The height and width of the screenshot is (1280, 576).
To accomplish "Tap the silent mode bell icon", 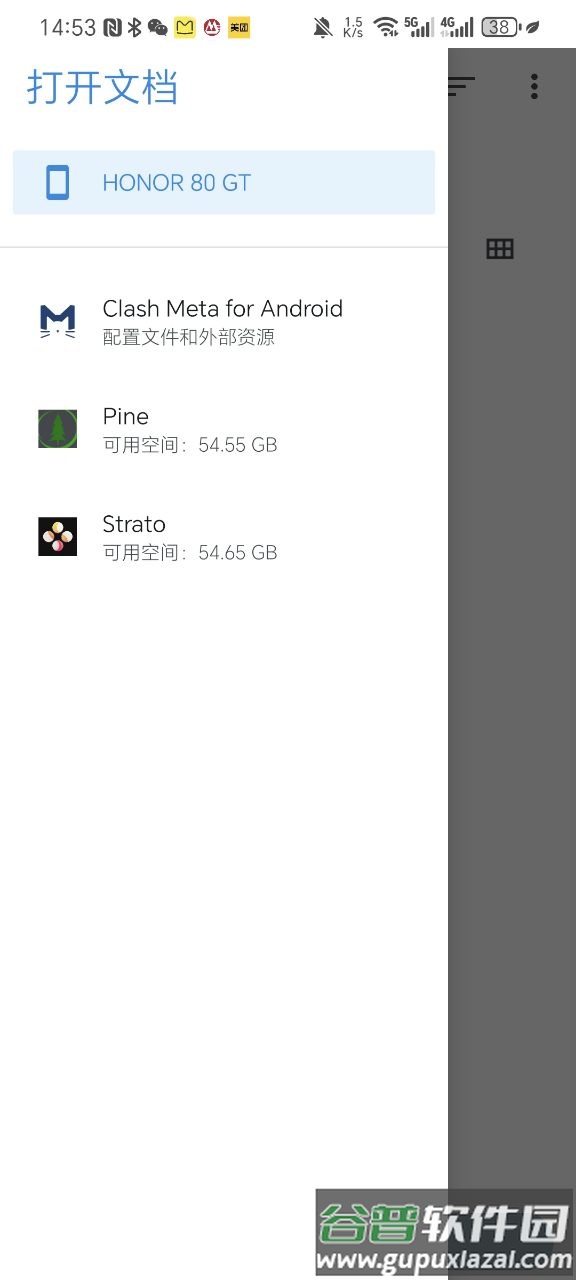I will coord(322,27).
